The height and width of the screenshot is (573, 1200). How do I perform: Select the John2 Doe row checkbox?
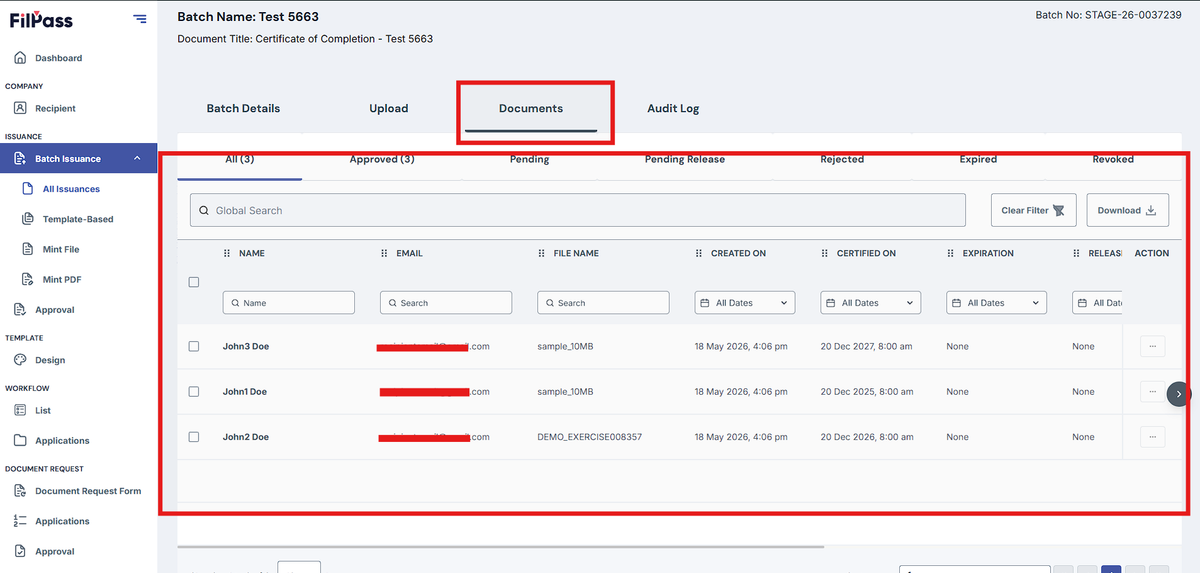[194, 437]
